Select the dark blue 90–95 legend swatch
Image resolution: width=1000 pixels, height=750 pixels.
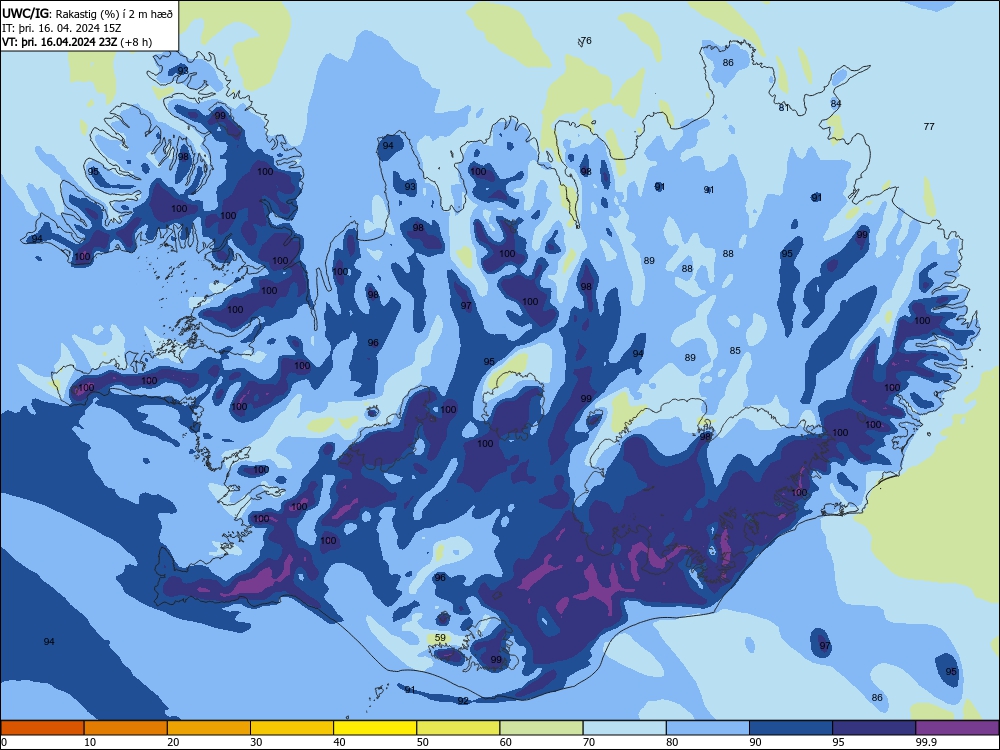791,728
